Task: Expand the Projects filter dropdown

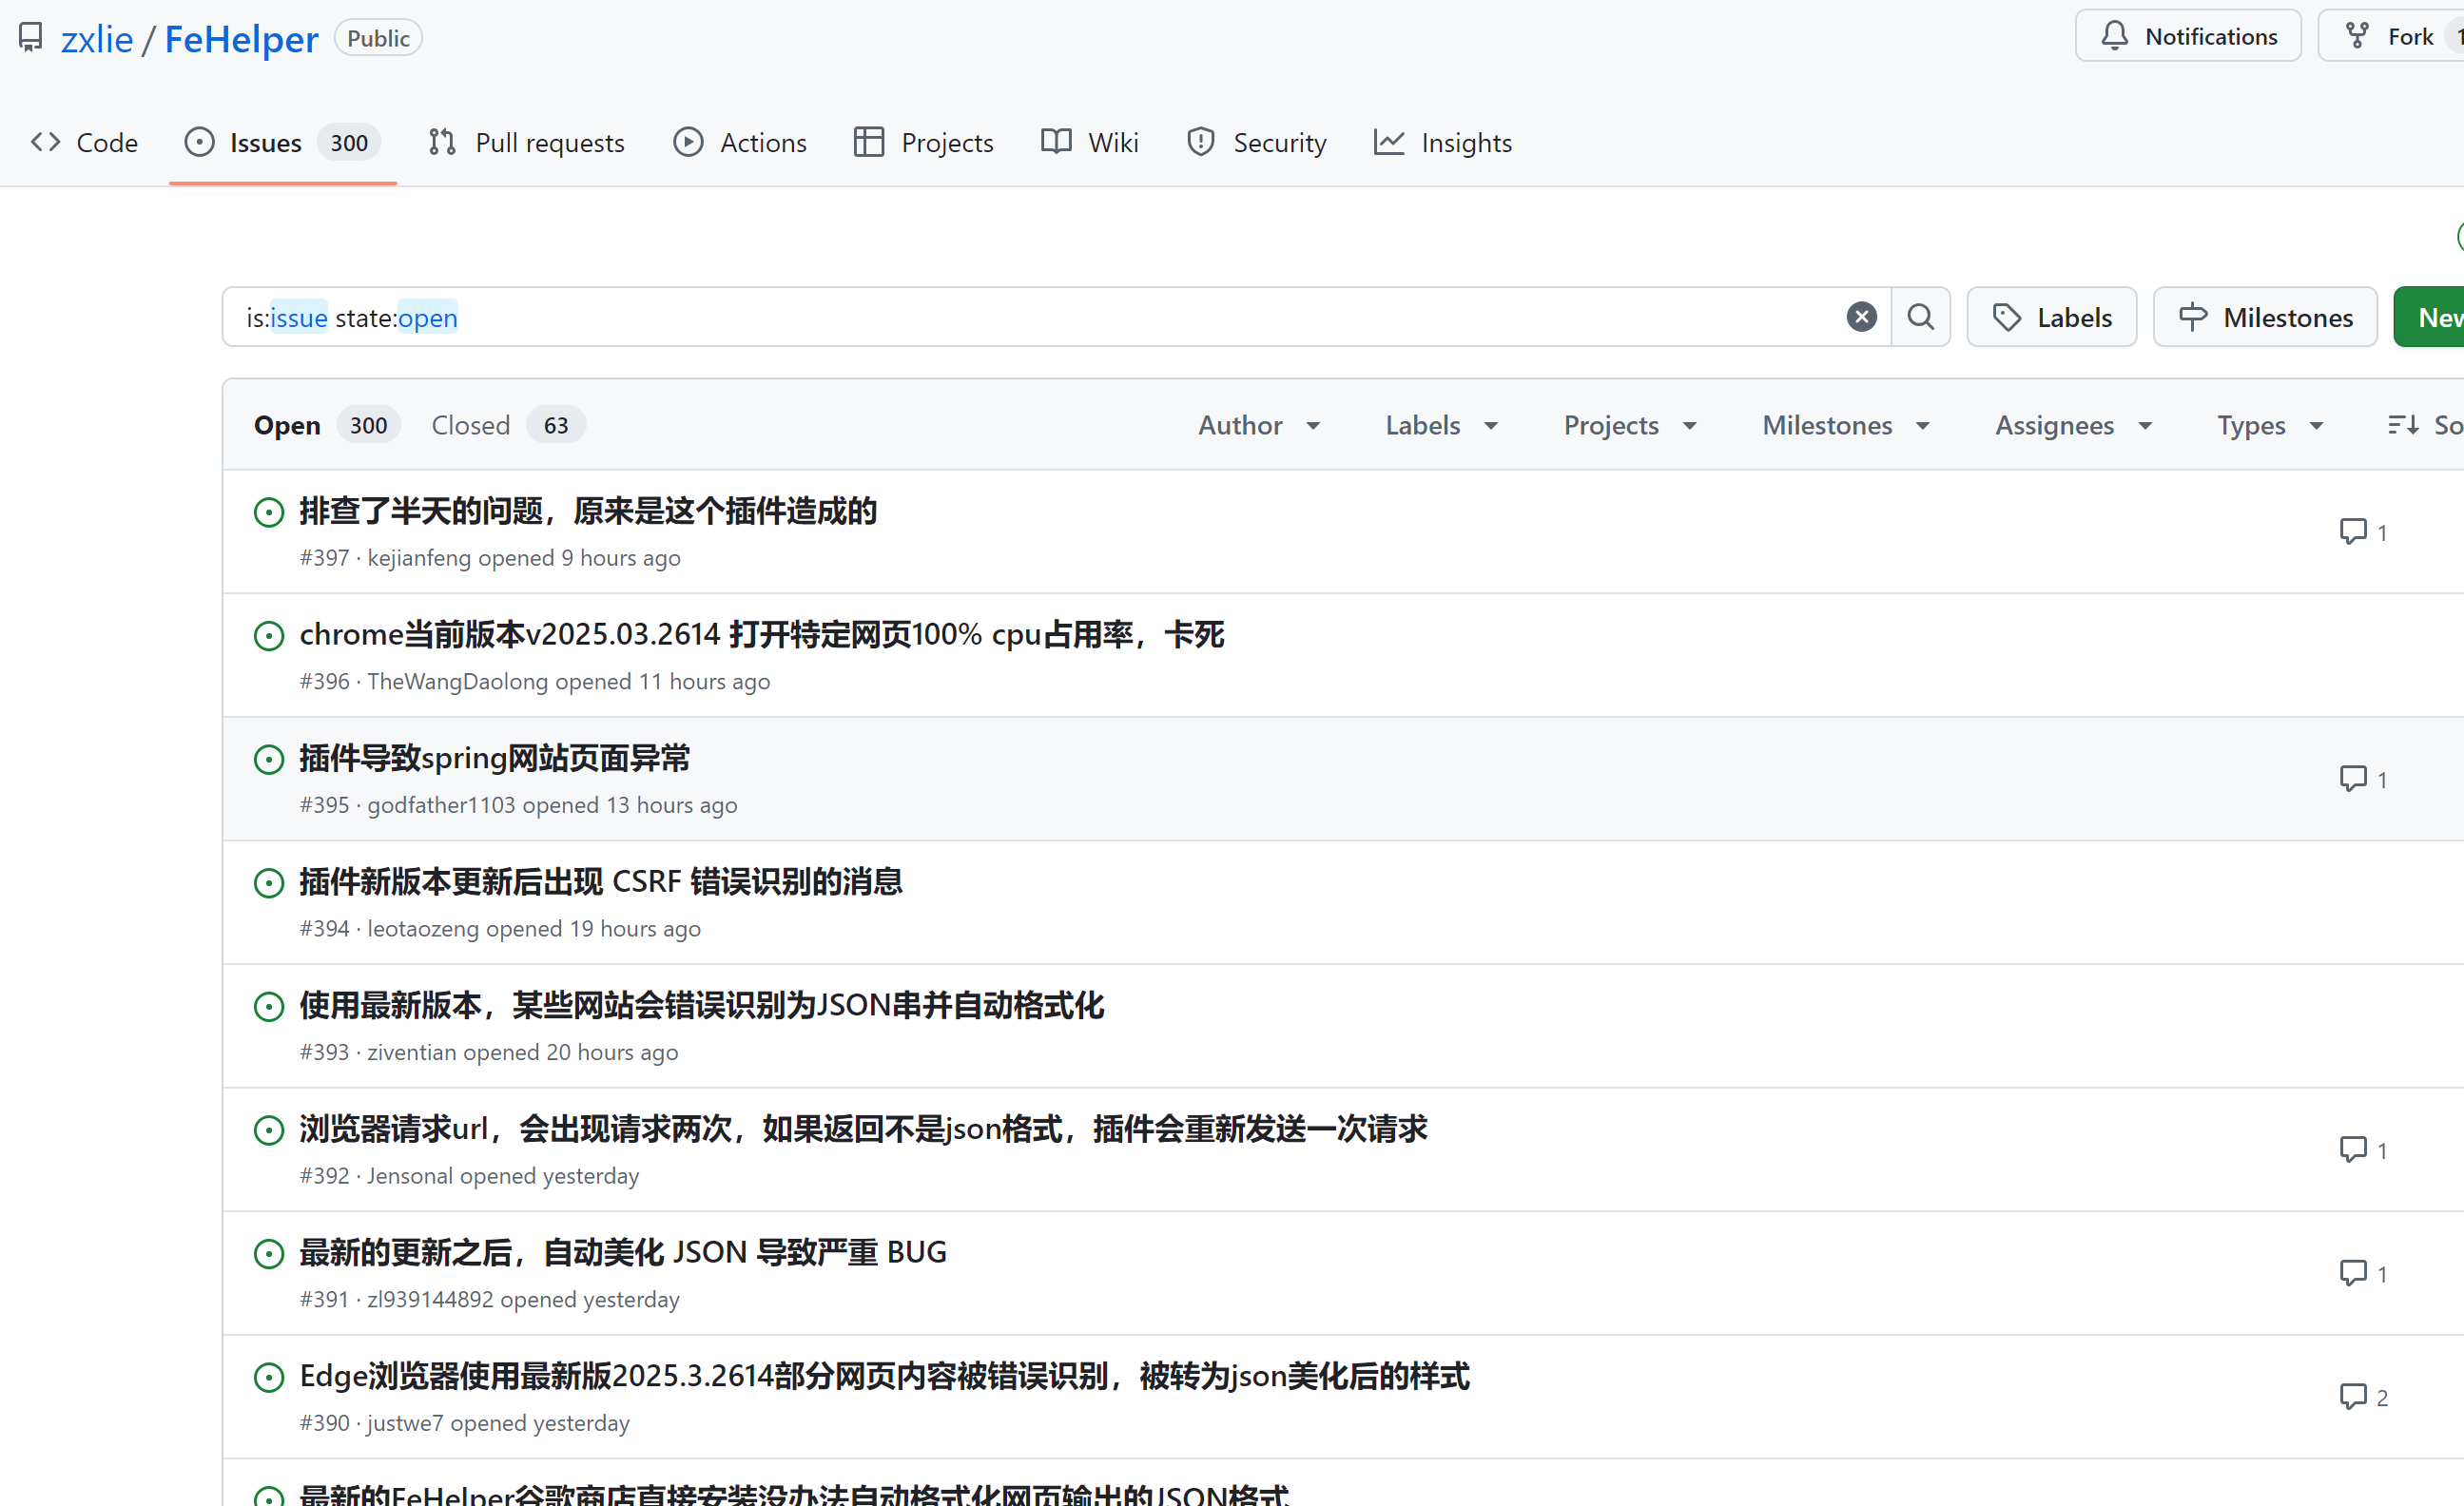Action: pyautogui.click(x=1631, y=425)
